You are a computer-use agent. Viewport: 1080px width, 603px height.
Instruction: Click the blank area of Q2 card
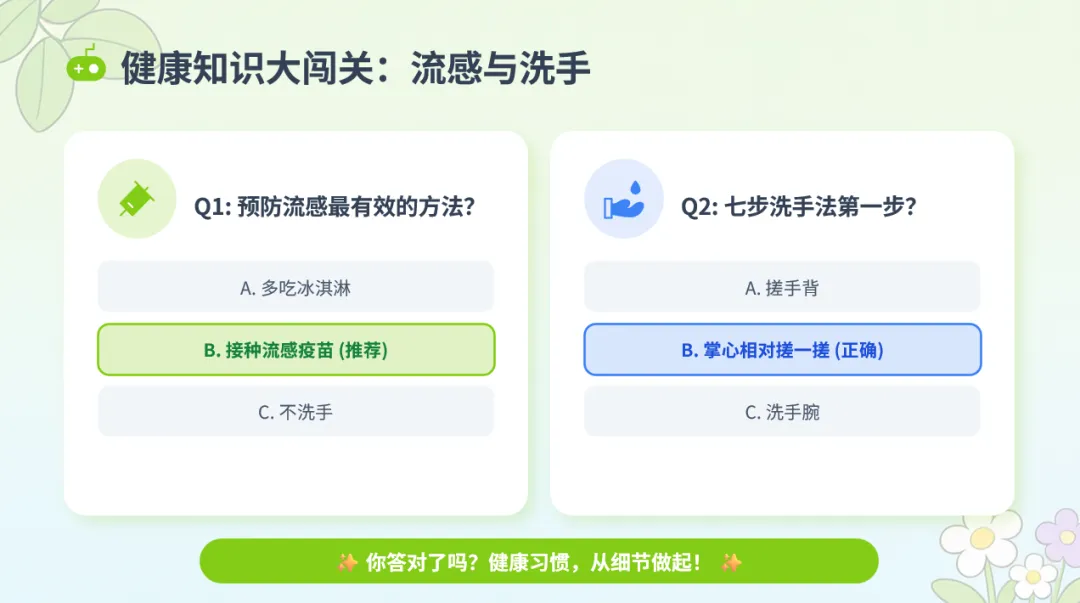[x=782, y=476]
